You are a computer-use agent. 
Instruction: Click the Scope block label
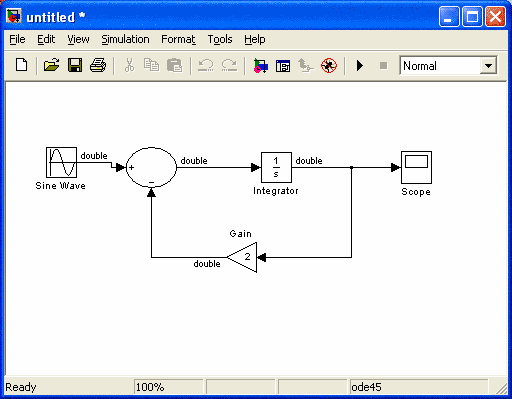click(x=416, y=192)
